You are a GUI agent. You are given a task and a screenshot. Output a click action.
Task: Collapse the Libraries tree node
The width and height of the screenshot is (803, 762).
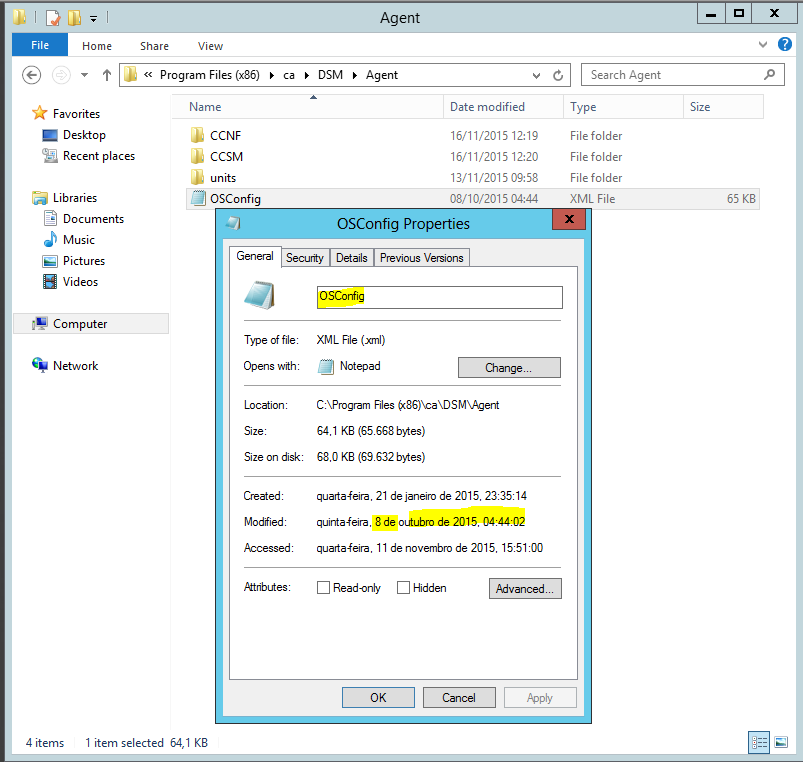click(x=25, y=197)
